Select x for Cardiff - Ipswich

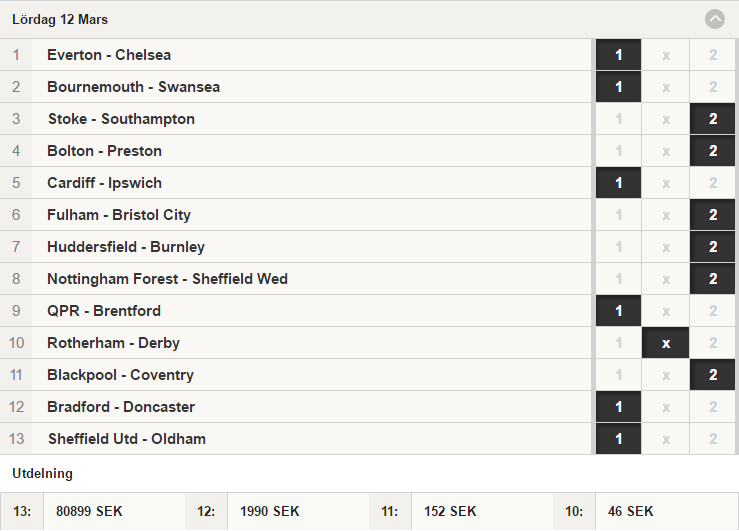tap(665, 183)
